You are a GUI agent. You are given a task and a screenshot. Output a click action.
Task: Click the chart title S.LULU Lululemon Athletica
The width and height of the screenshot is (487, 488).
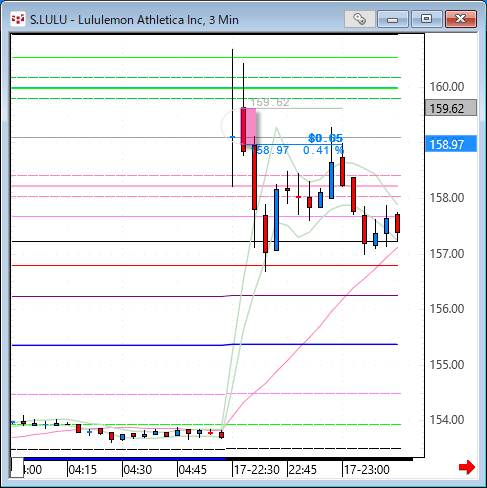pyautogui.click(x=134, y=20)
